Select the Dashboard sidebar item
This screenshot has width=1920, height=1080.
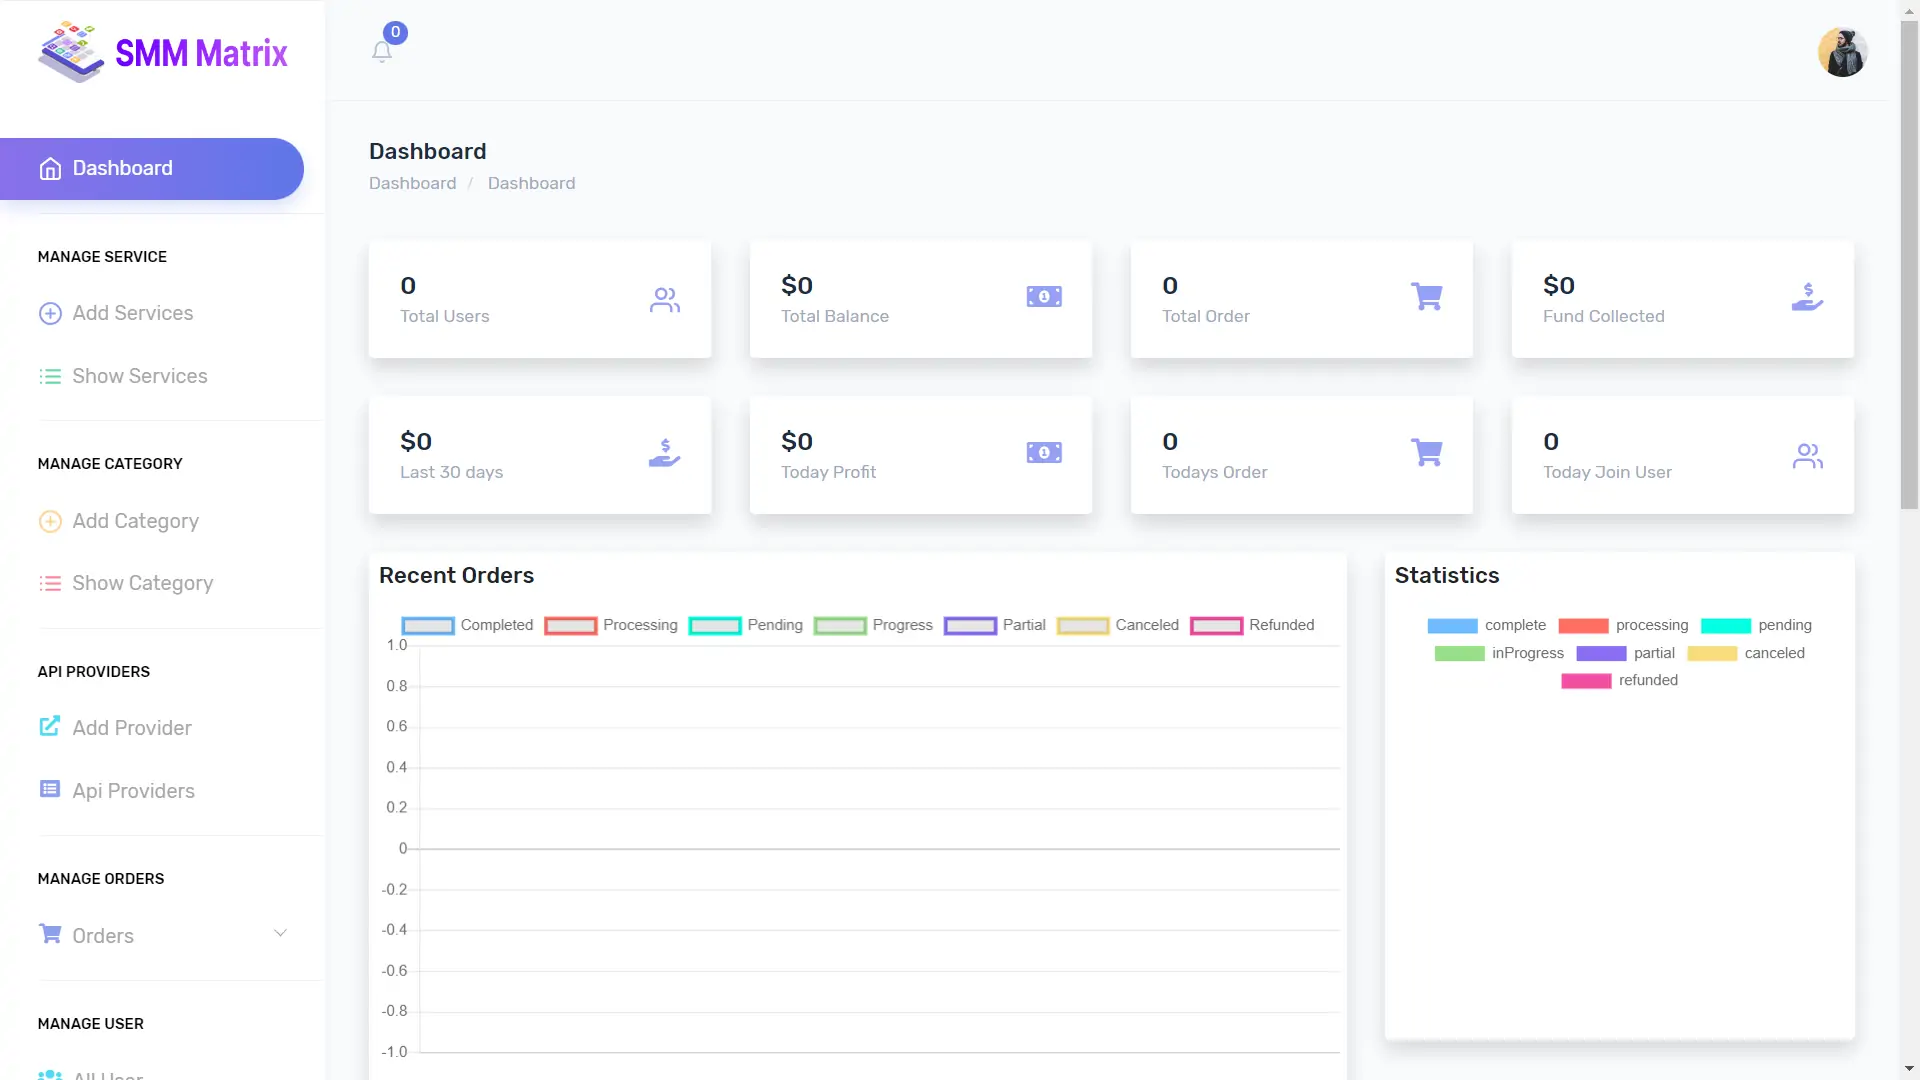(150, 168)
